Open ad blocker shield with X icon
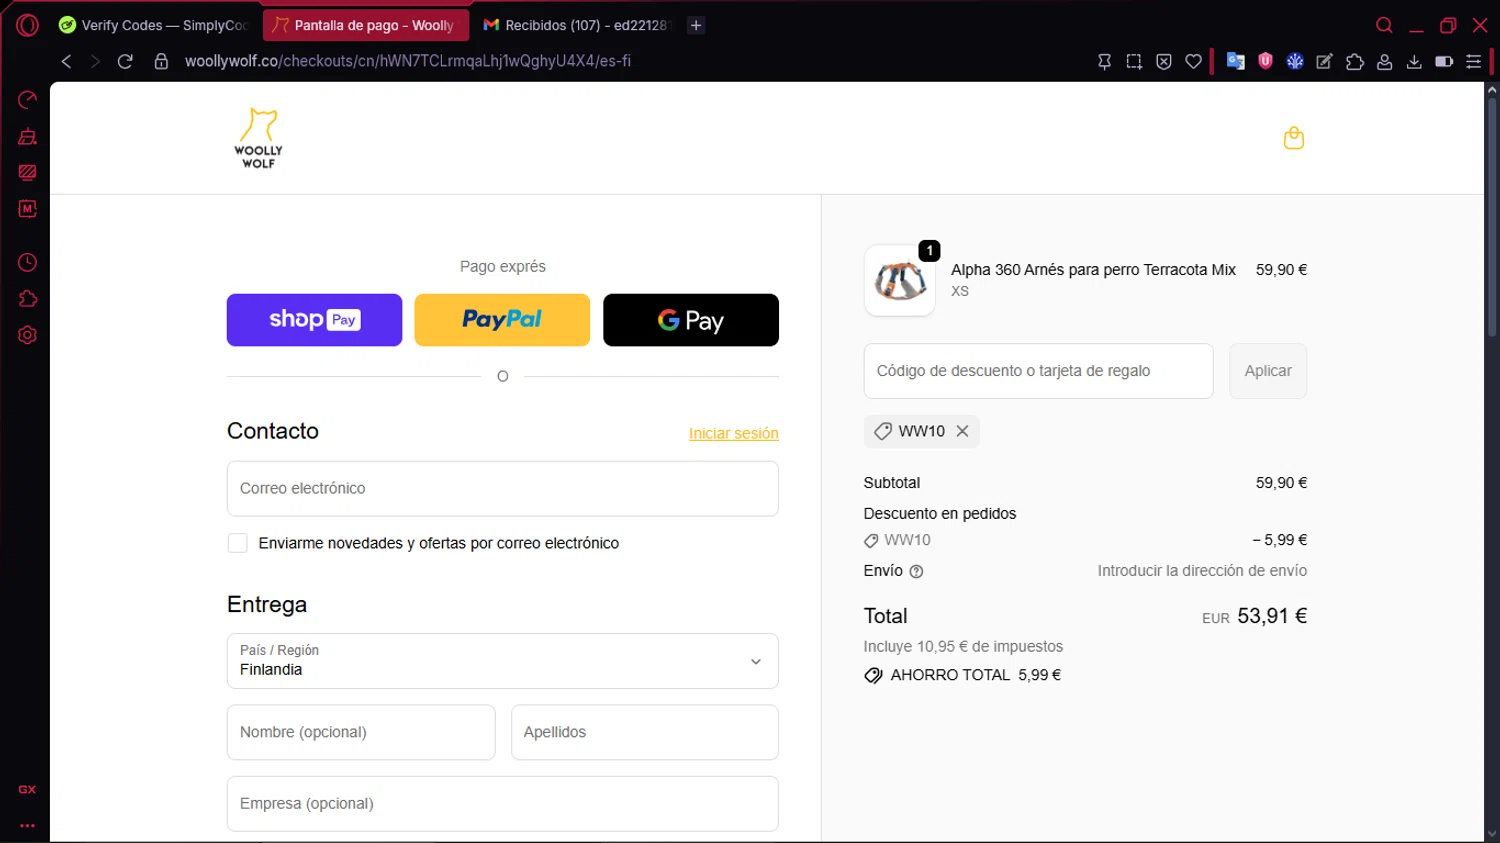 click(1164, 61)
